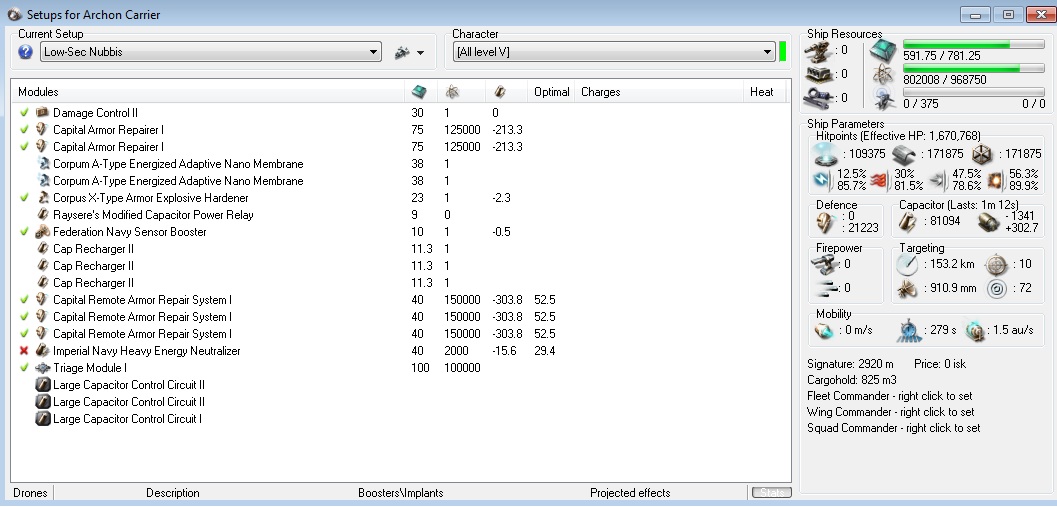Click the shield hitpoints icon 109375
The height and width of the screenshot is (507, 1057).
[x=827, y=154]
